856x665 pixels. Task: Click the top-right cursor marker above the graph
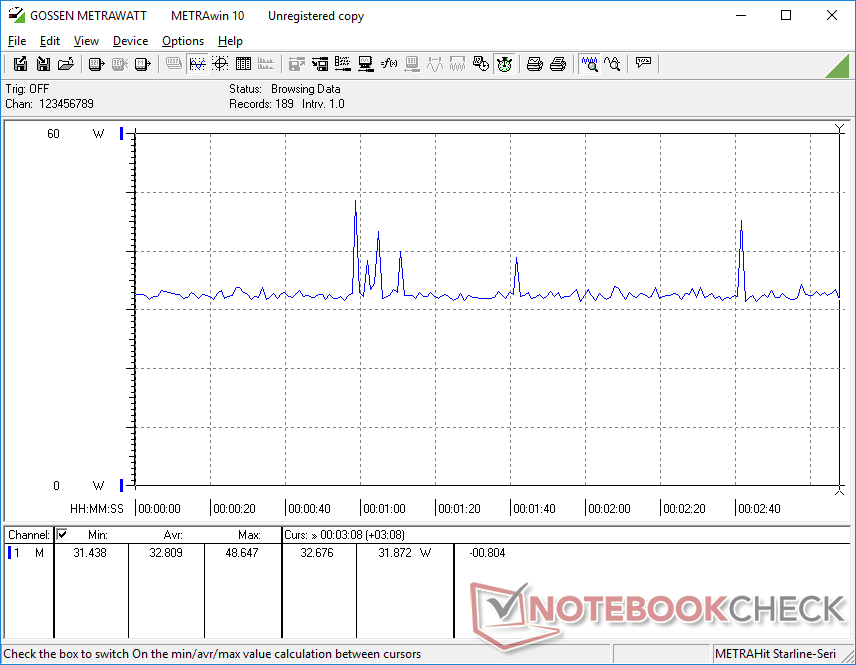pos(840,128)
